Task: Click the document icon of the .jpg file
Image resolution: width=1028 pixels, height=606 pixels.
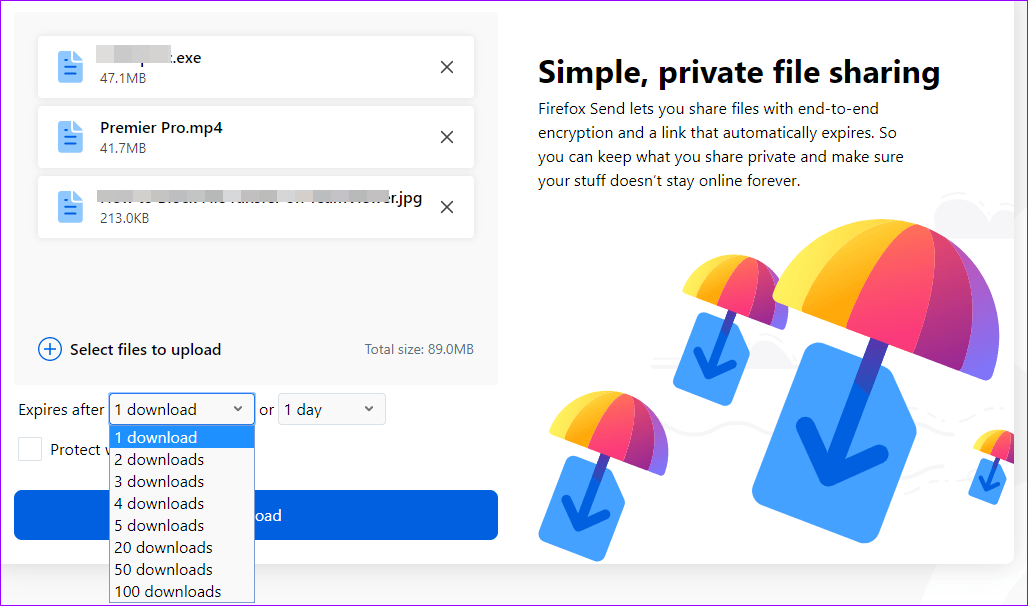Action: click(70, 207)
